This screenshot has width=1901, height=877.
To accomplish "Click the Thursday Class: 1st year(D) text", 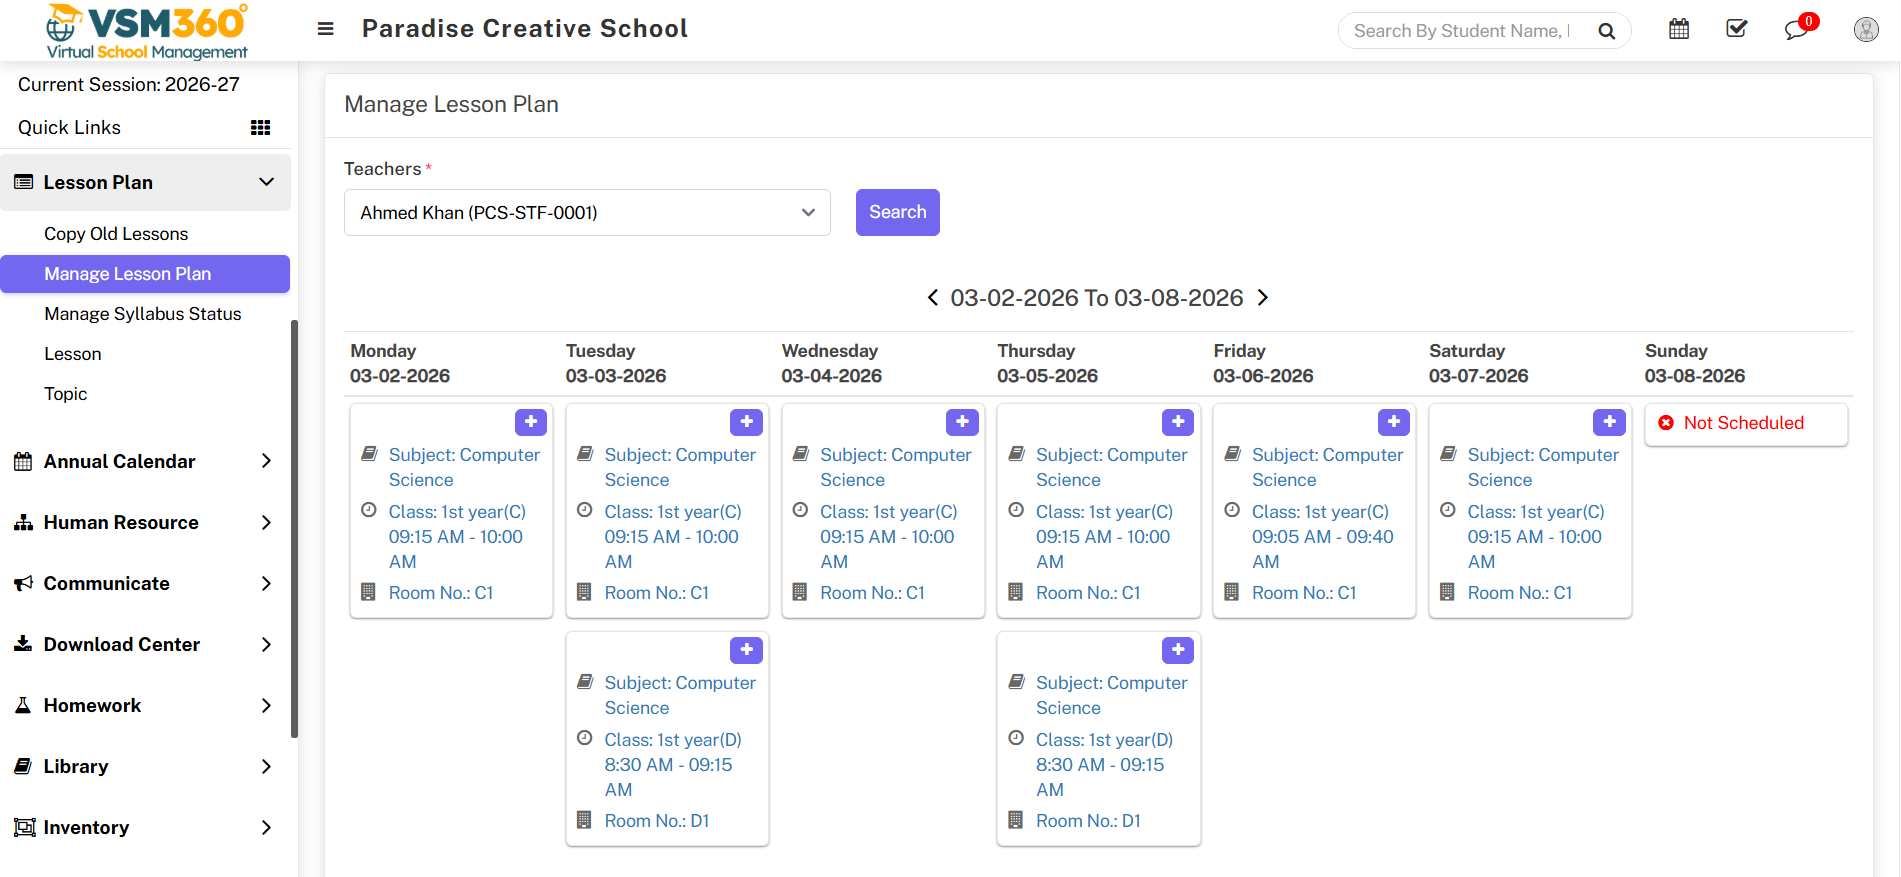I will coord(1104,740).
